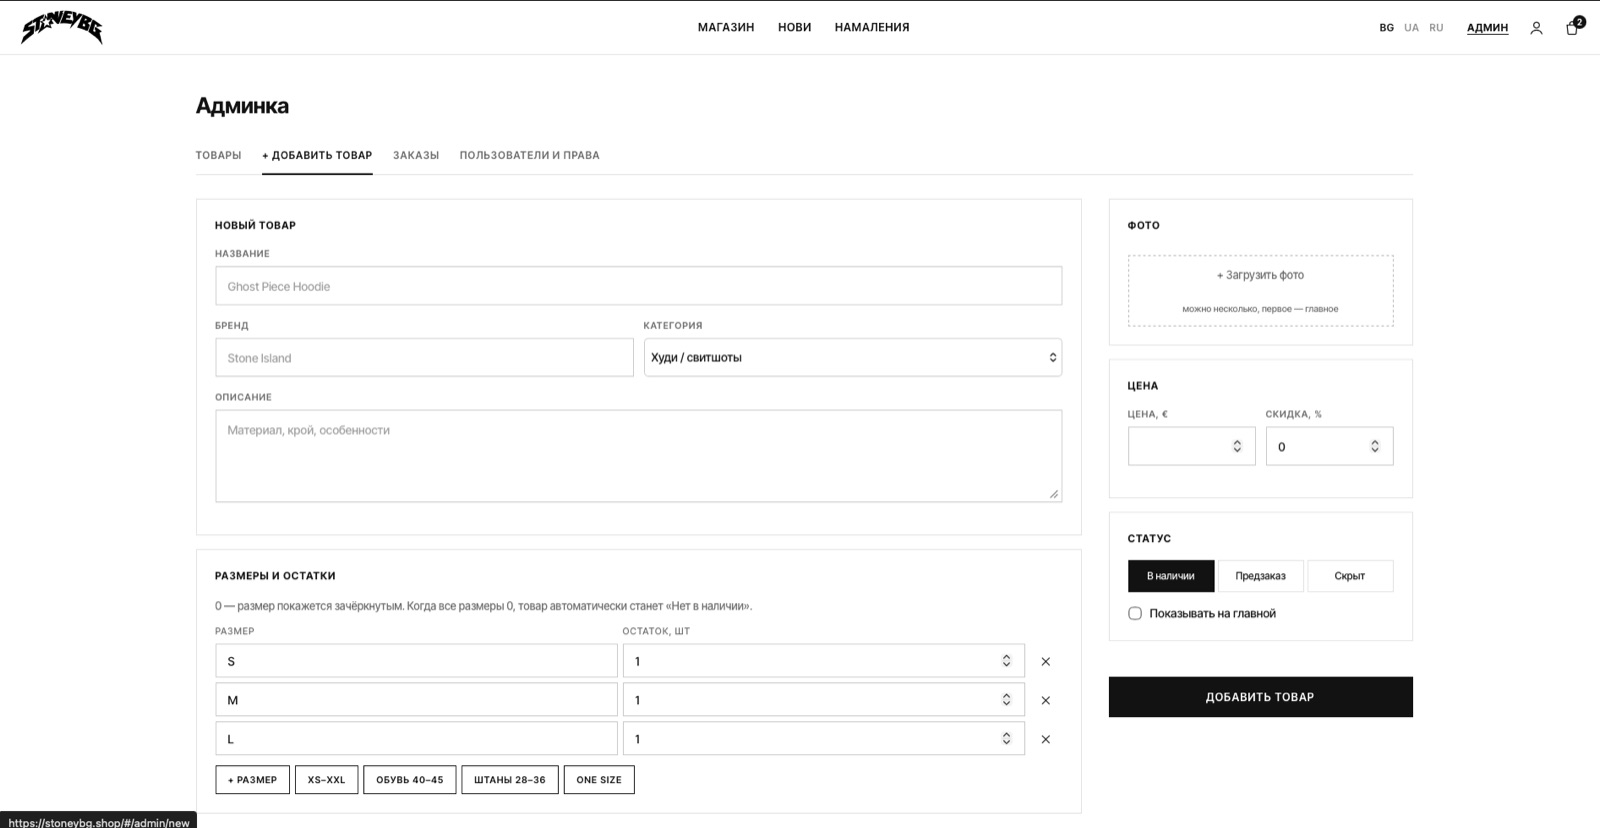Enable Показывать на главной checkbox
This screenshot has width=1600, height=828.
1135,613
